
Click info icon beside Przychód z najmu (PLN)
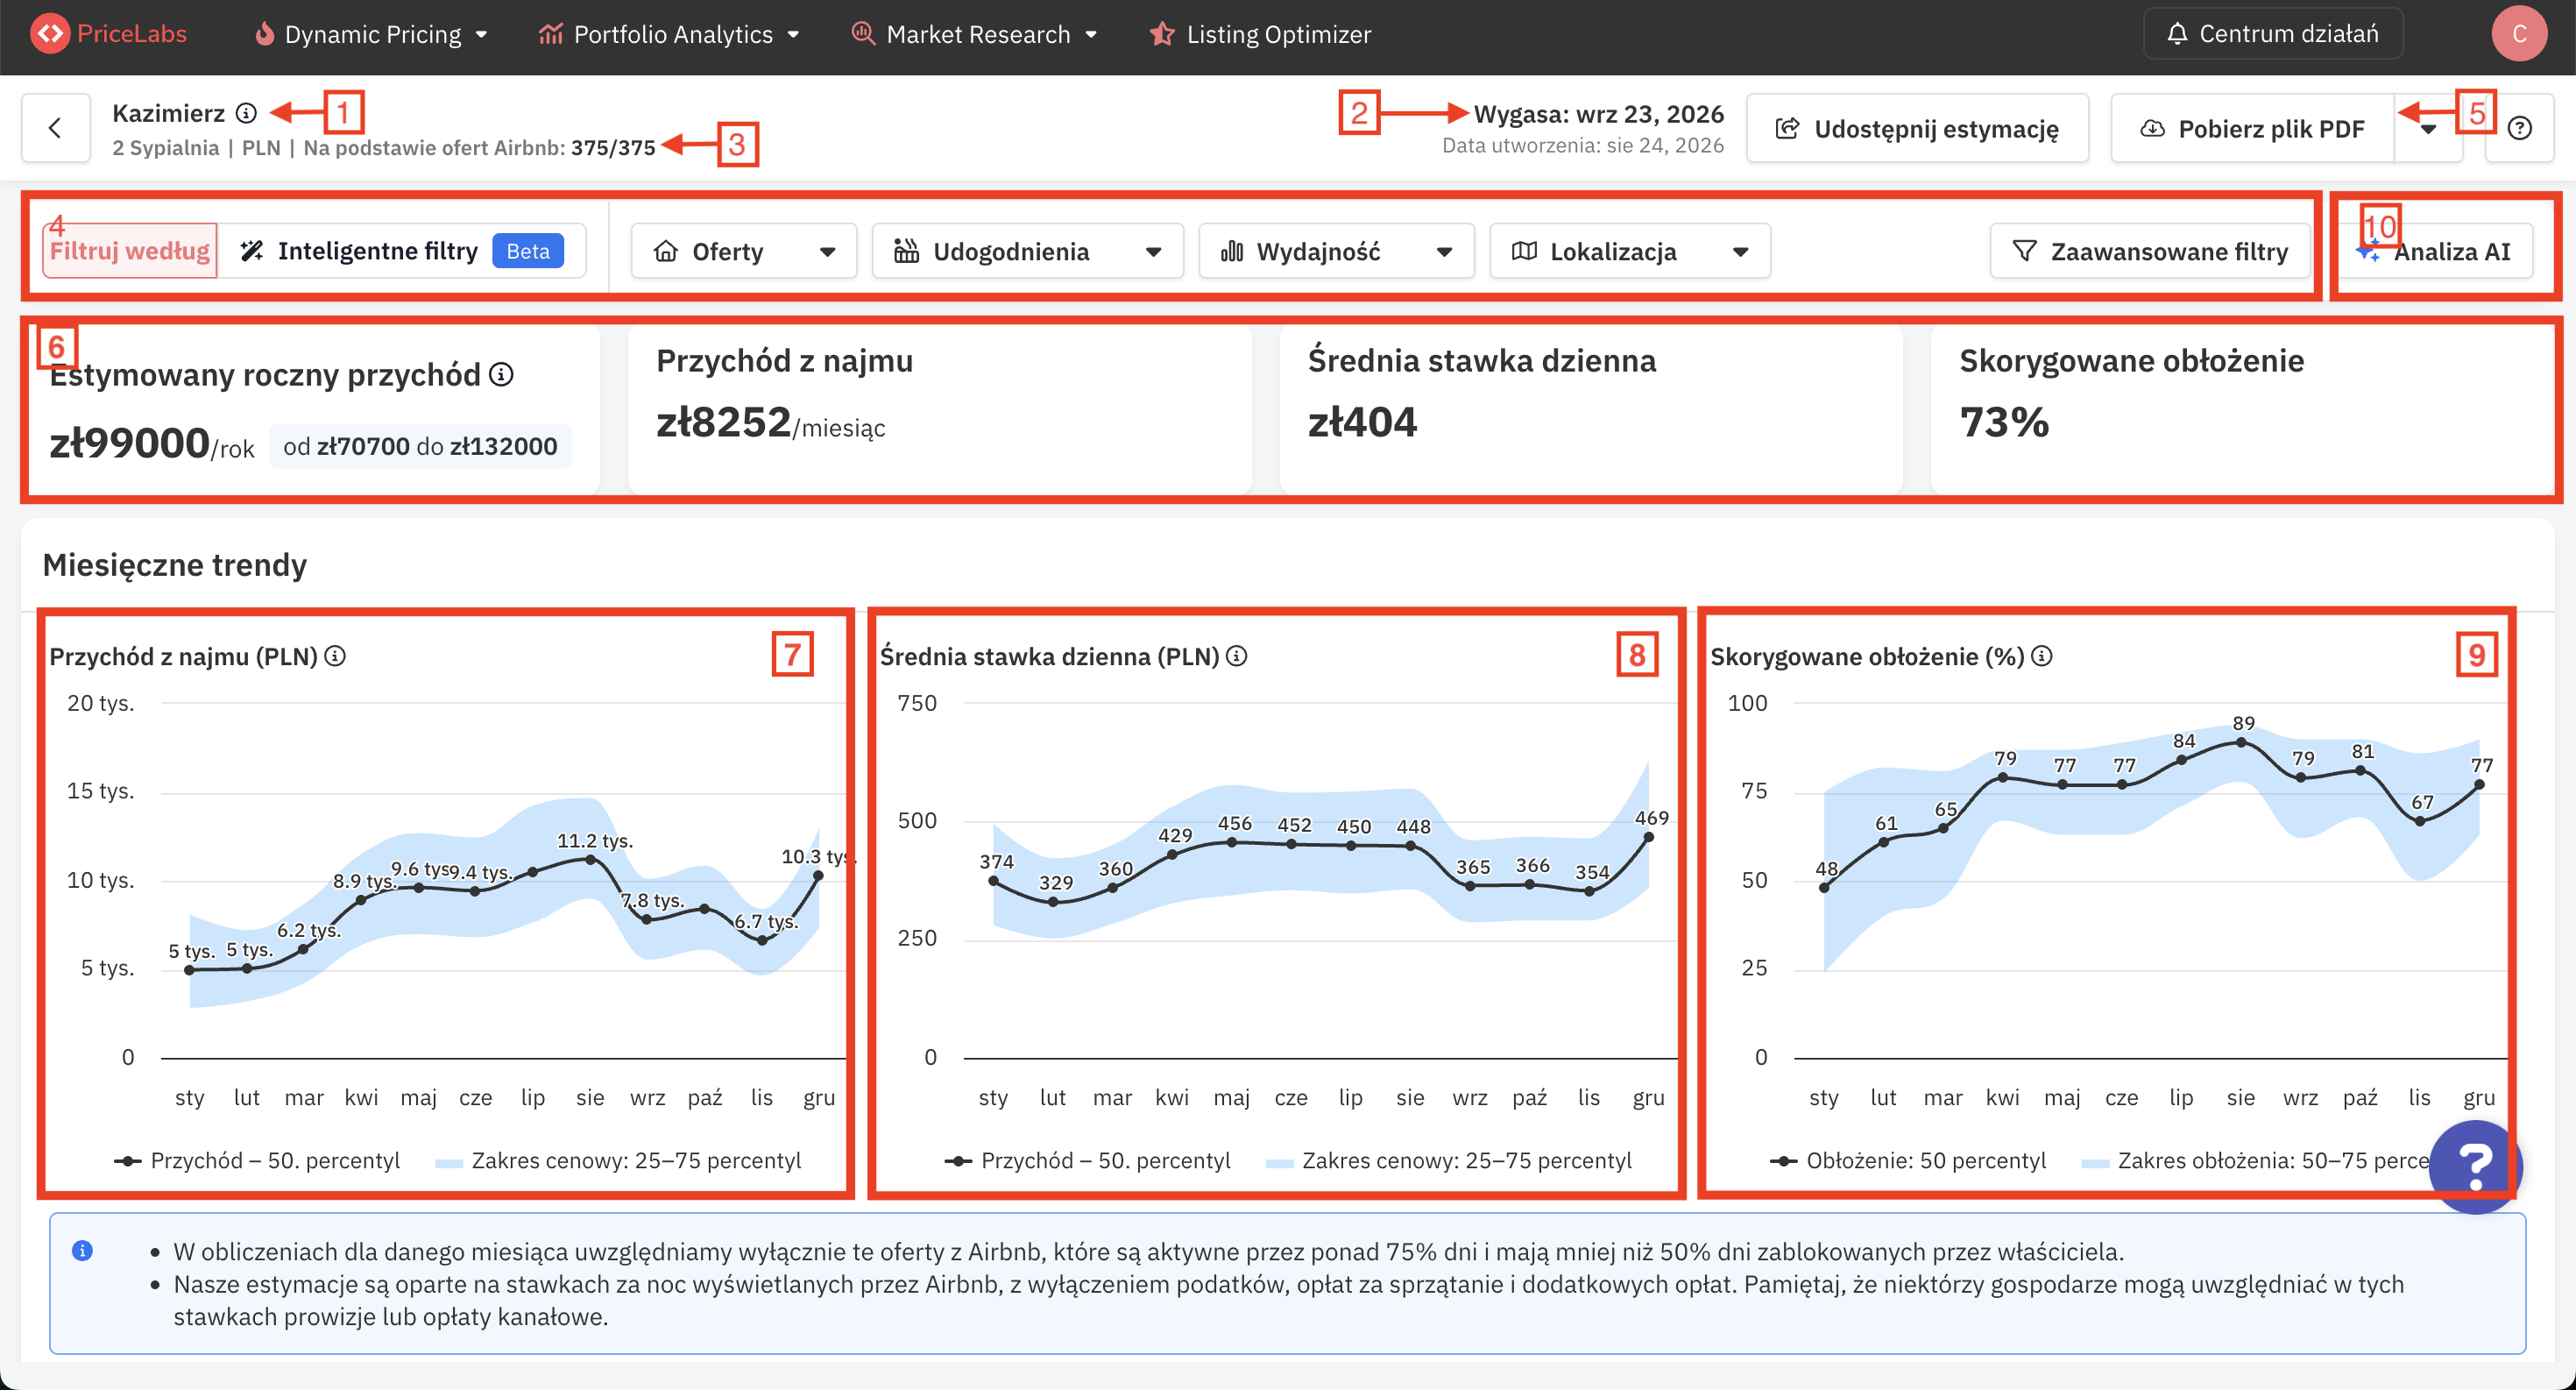pyautogui.click(x=336, y=656)
